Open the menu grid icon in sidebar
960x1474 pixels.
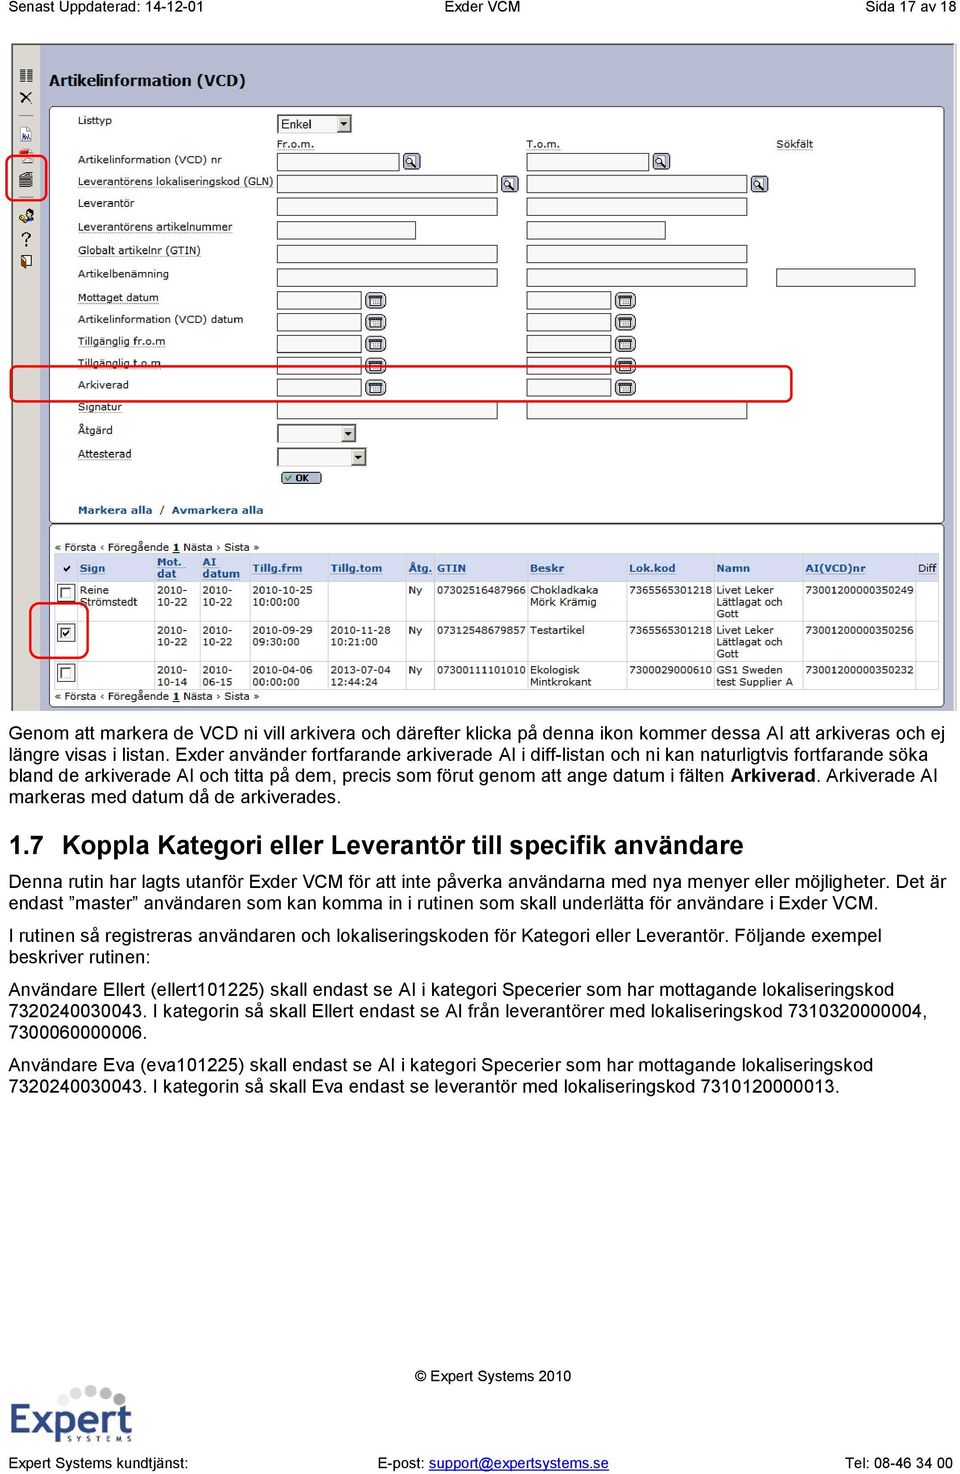tap(26, 76)
